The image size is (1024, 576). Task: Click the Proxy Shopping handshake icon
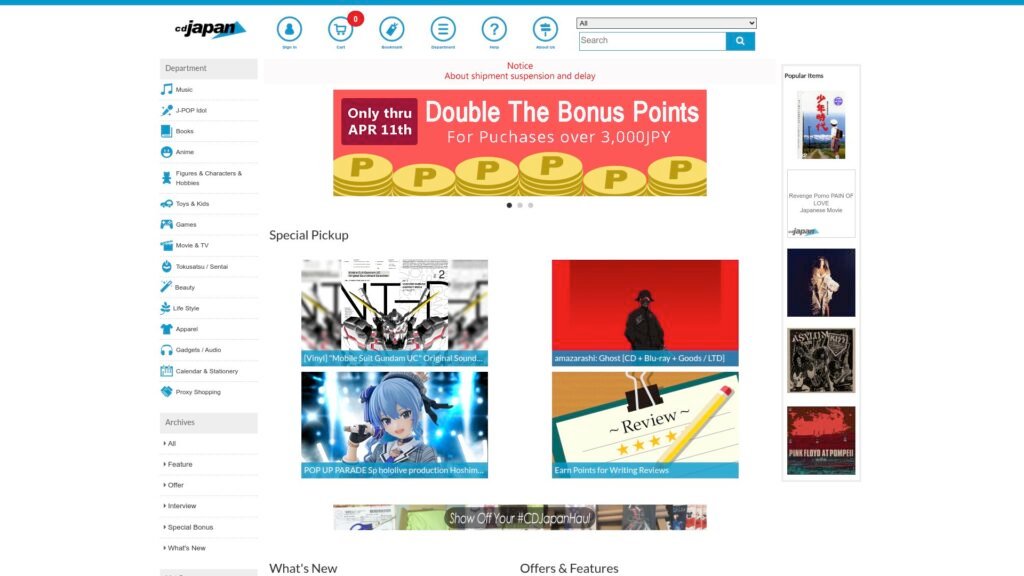[x=167, y=392]
